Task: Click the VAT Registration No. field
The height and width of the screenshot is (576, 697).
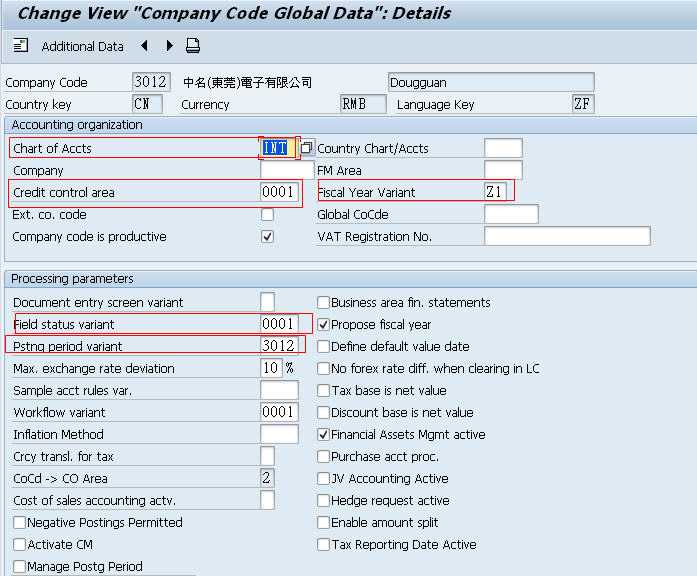Action: [567, 236]
